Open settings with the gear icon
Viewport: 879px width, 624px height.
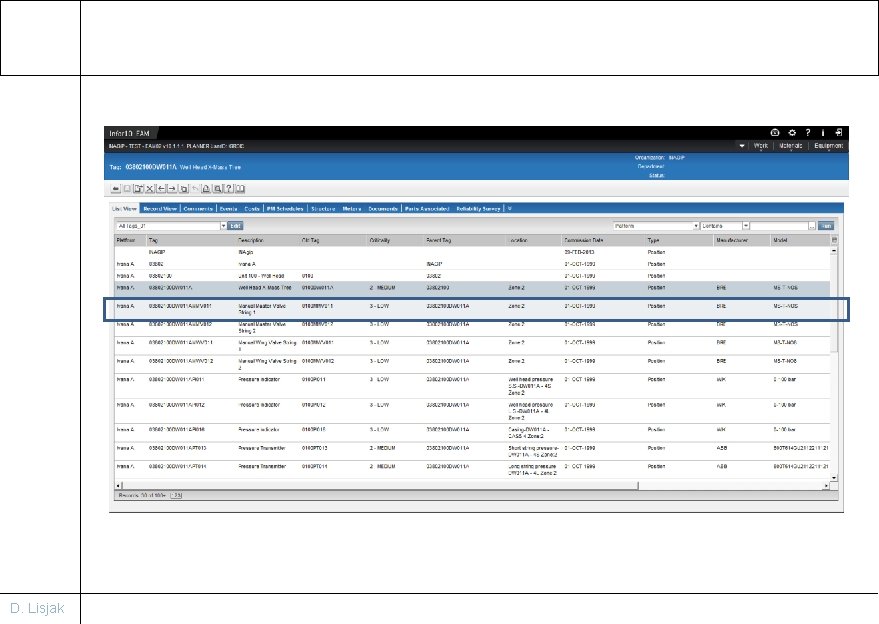point(792,133)
